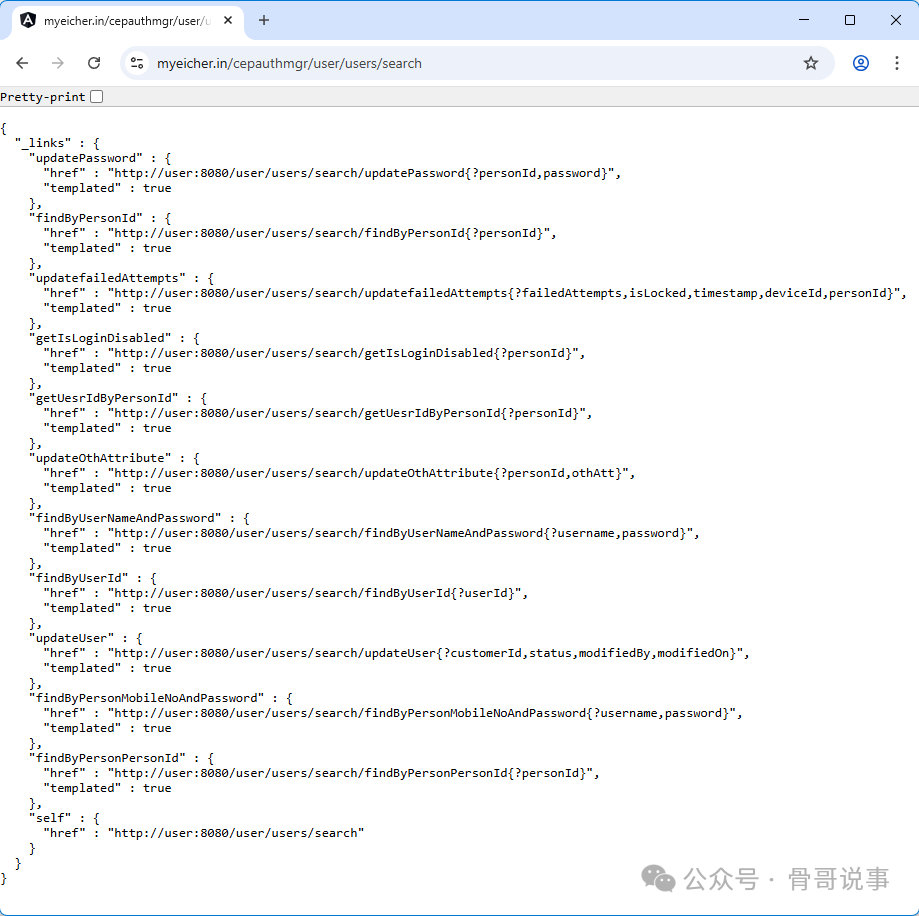Click the "updateOthAttribute" key
This screenshot has width=919, height=916.
click(100, 458)
